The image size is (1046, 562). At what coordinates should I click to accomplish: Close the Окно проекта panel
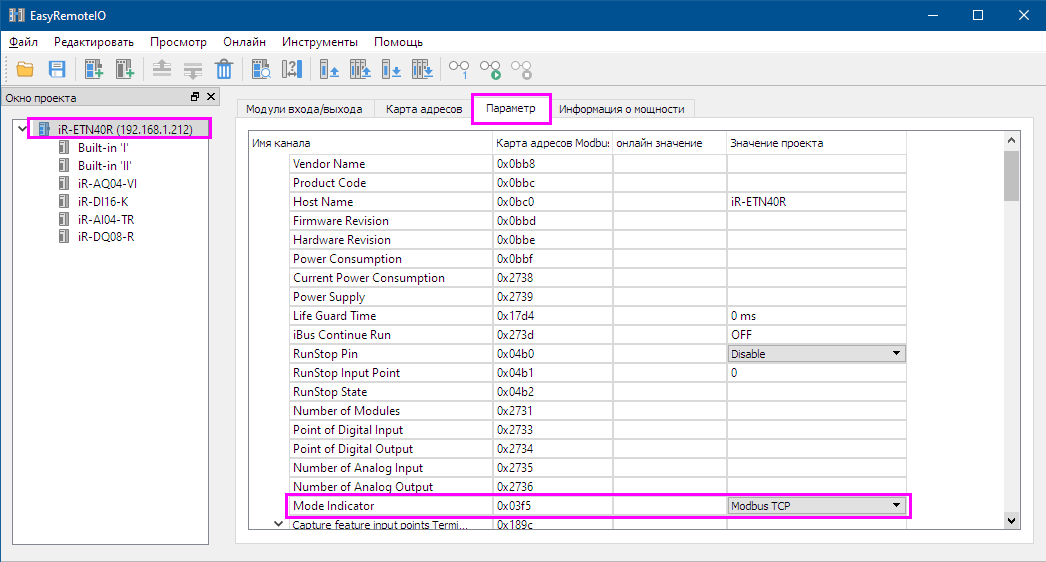tap(211, 97)
